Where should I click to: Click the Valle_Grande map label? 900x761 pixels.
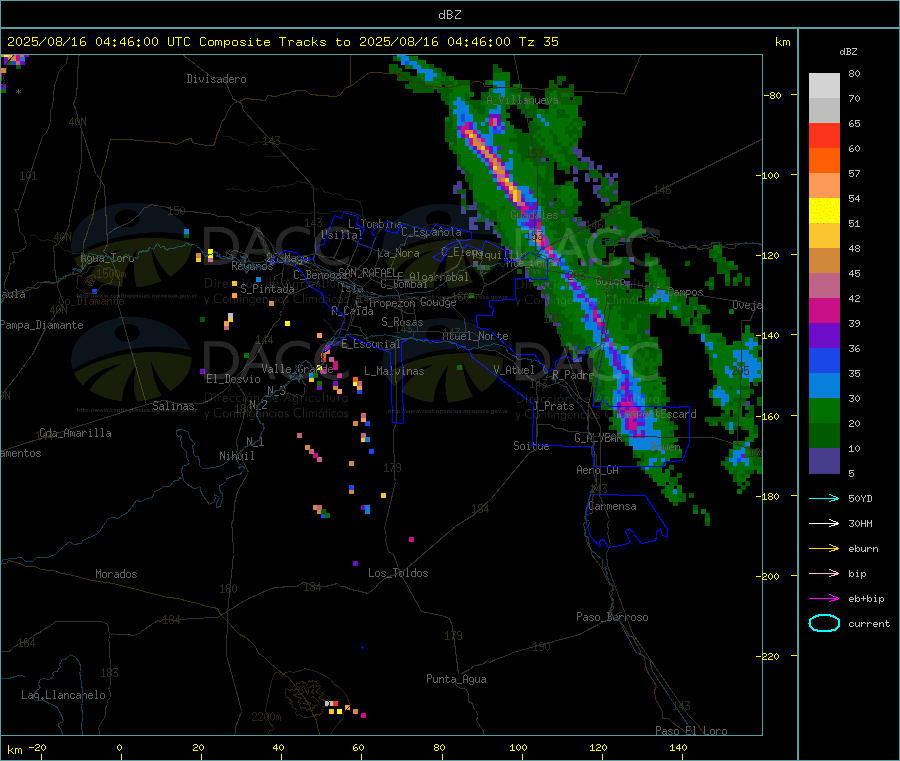point(297,368)
